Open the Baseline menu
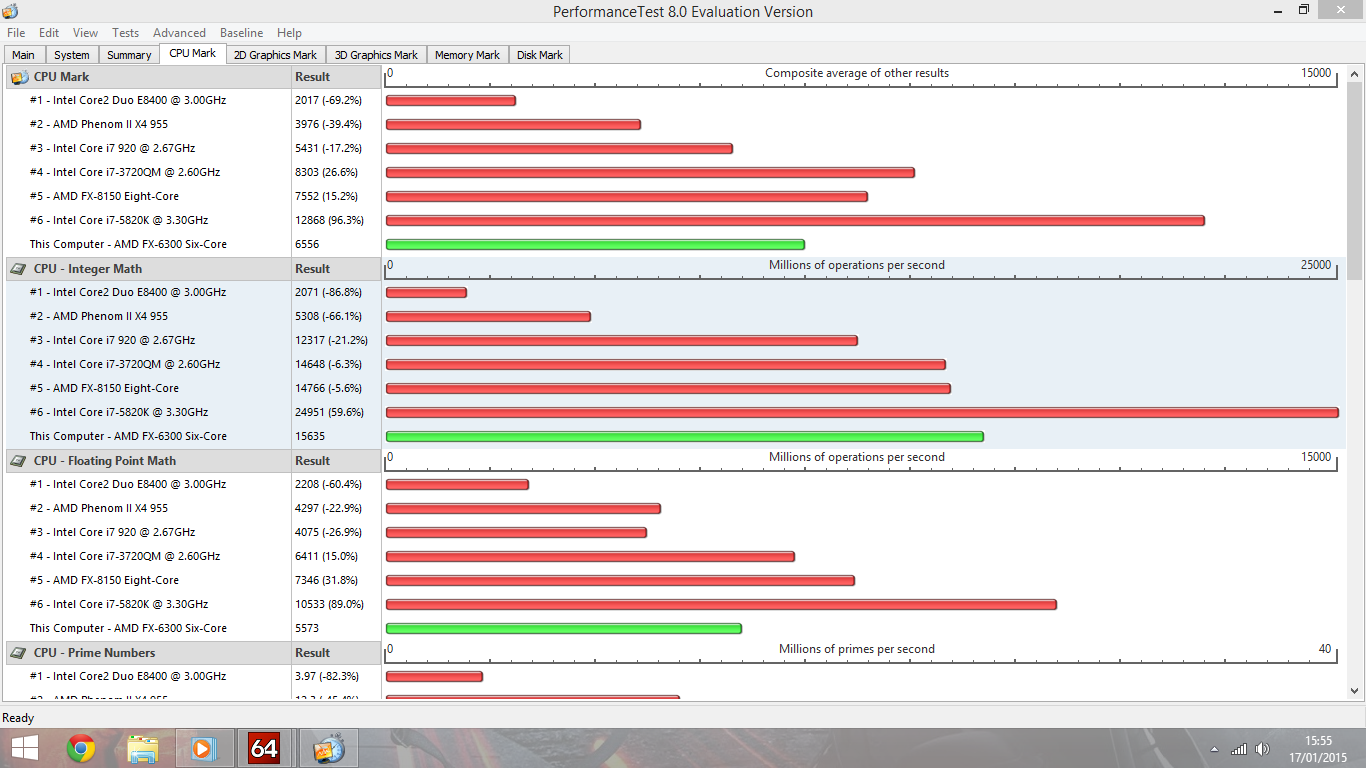This screenshot has width=1366, height=768. 241,33
